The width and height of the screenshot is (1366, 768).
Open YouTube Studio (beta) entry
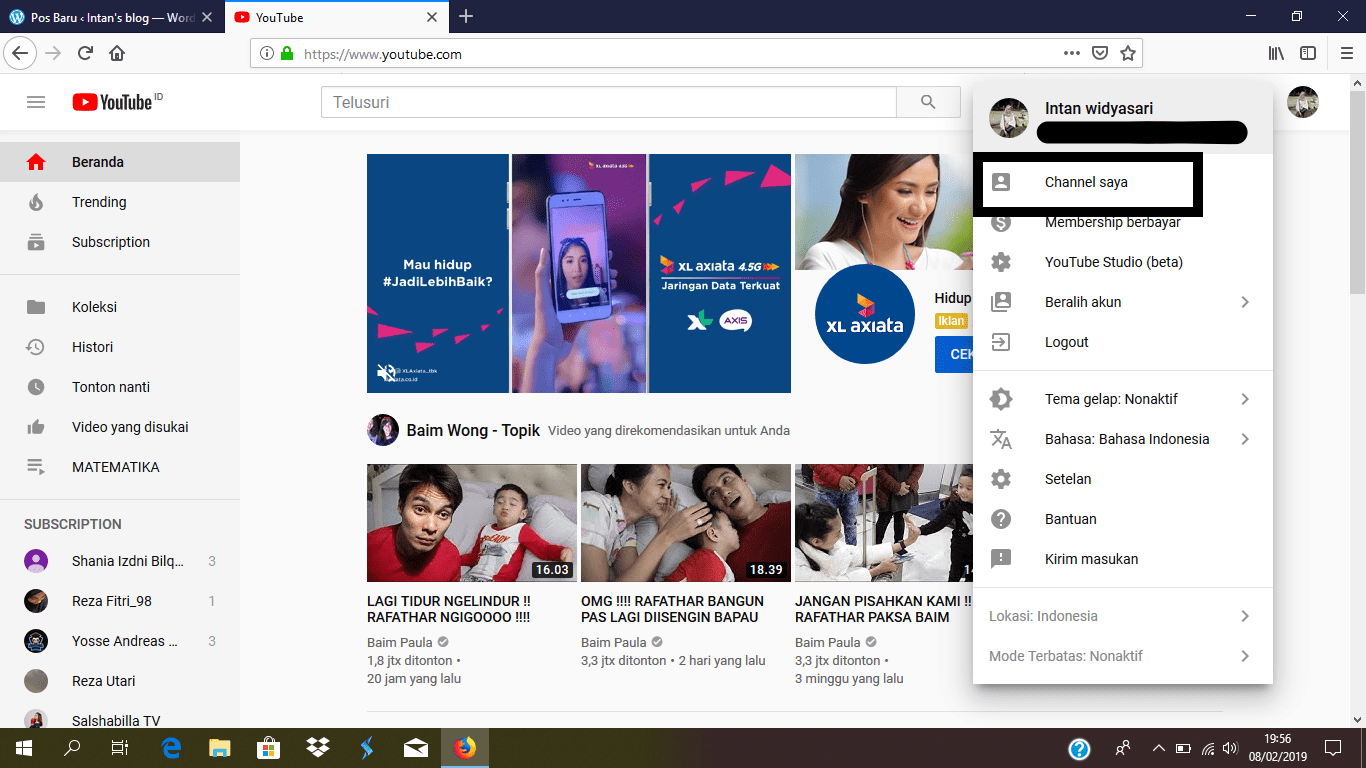(1123, 262)
